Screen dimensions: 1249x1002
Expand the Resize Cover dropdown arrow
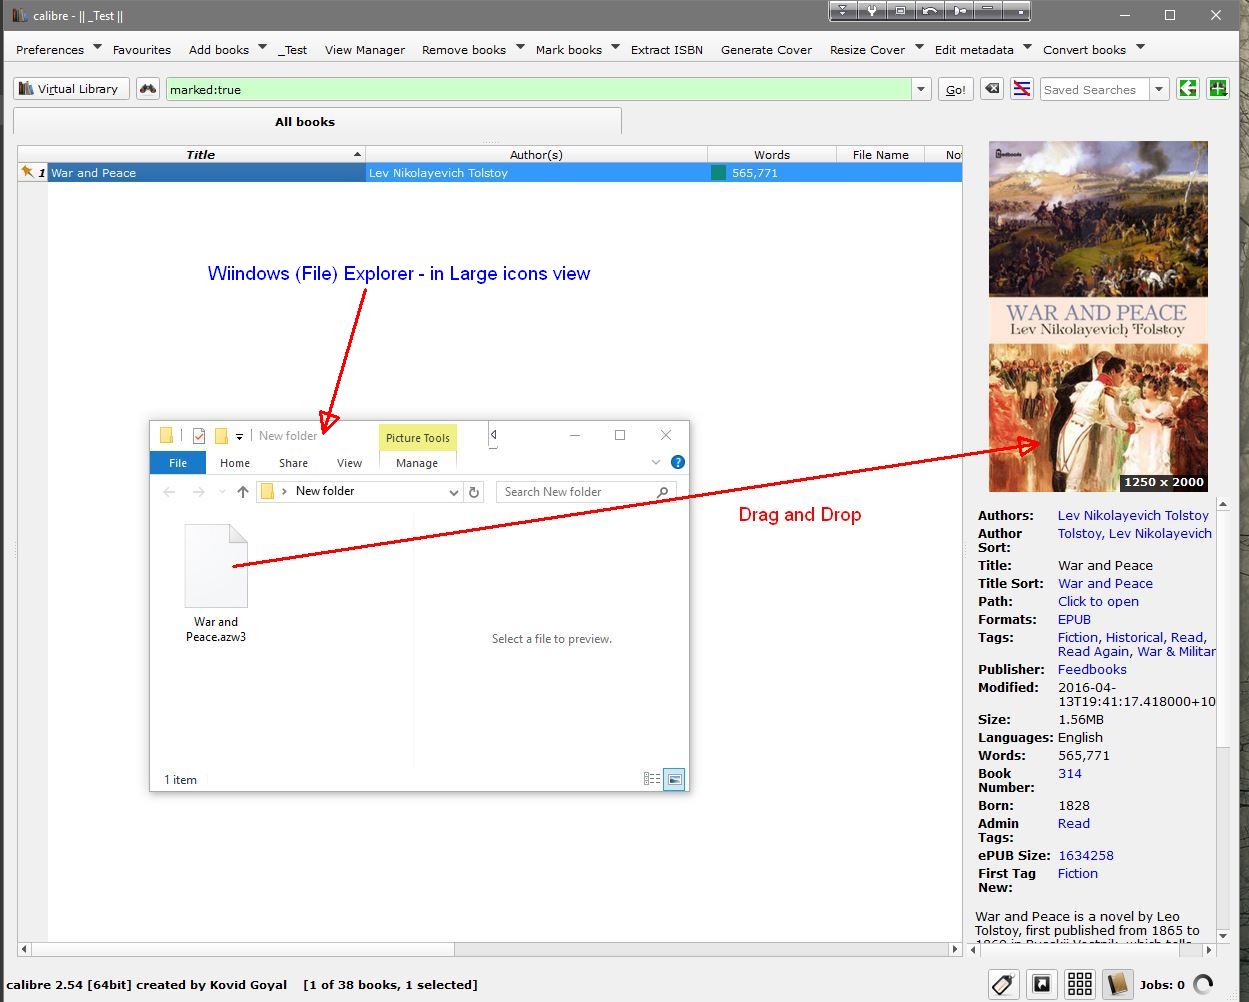[x=919, y=47]
